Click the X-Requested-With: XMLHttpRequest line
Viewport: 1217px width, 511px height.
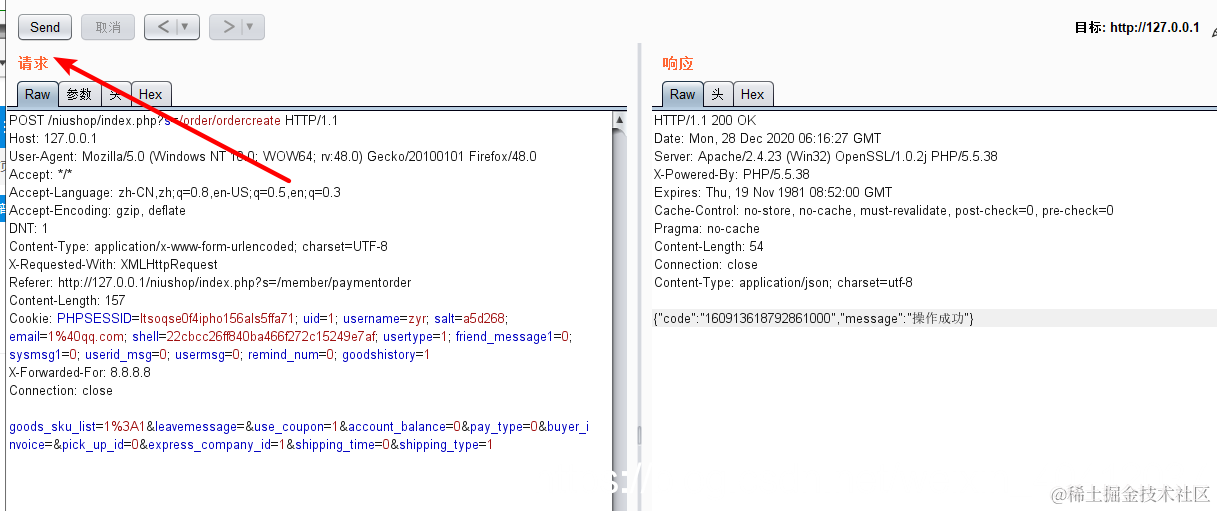coord(113,264)
